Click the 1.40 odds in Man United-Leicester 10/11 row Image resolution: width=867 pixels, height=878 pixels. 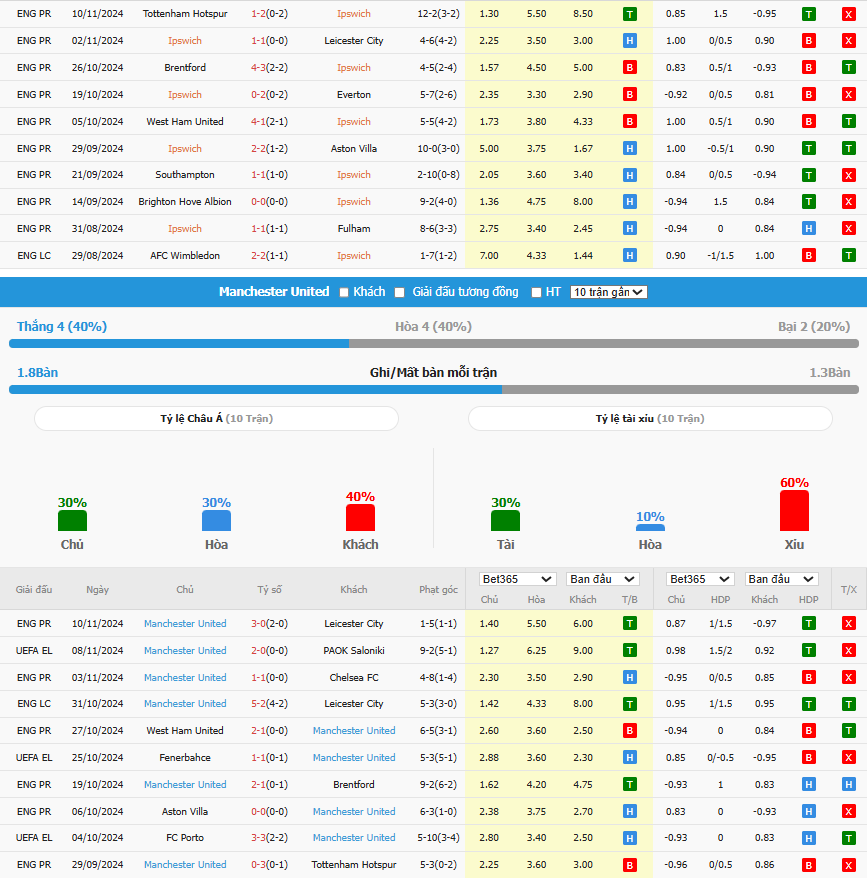click(x=489, y=623)
